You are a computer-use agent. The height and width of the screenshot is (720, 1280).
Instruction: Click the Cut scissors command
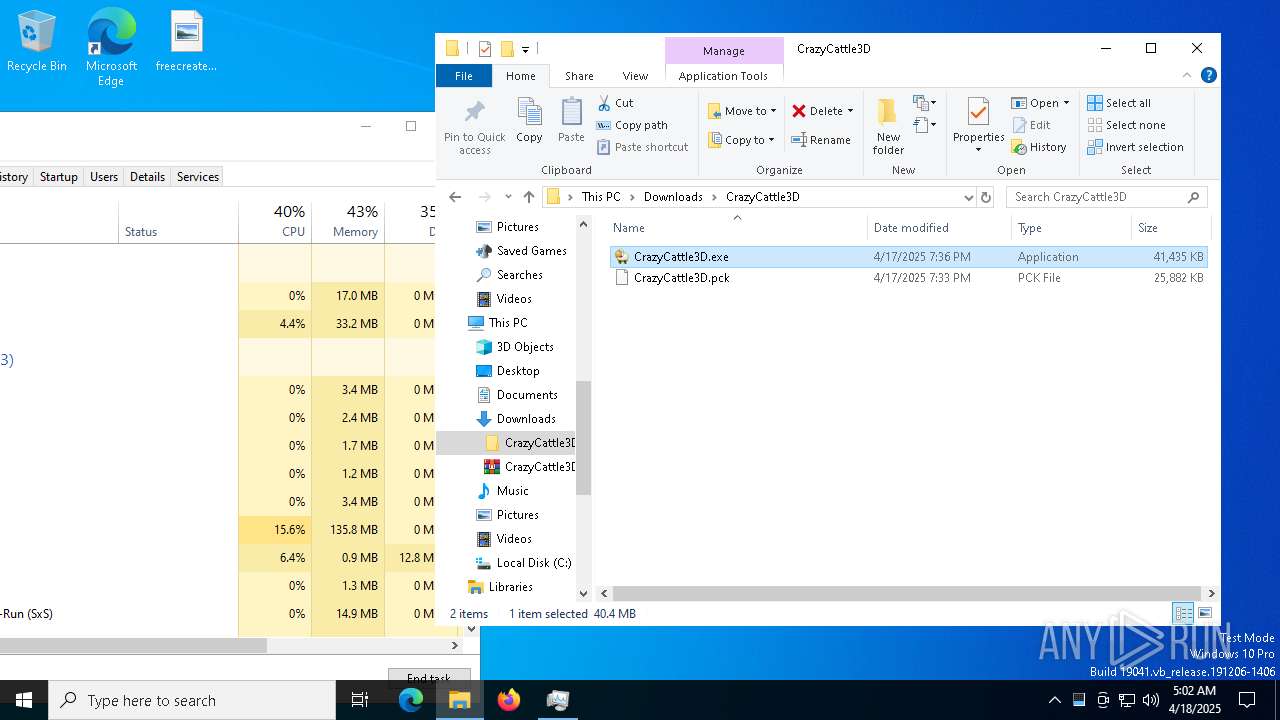pos(615,103)
